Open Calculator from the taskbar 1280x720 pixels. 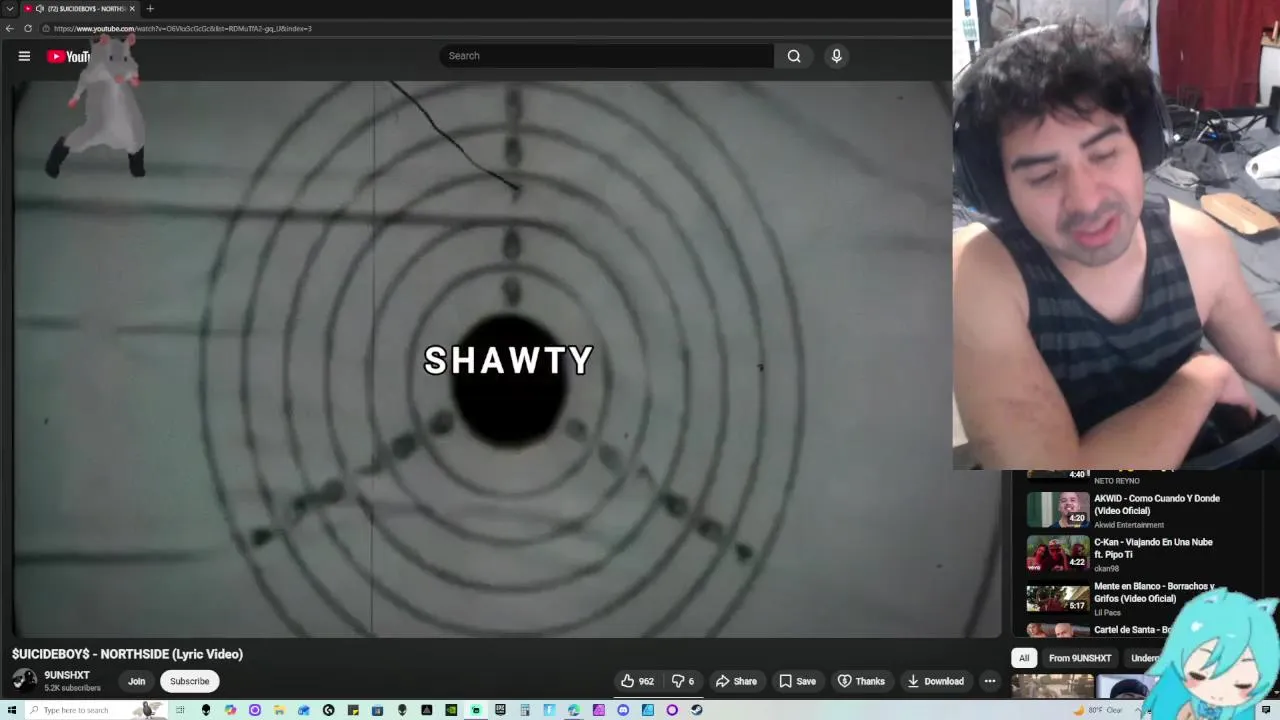525,710
